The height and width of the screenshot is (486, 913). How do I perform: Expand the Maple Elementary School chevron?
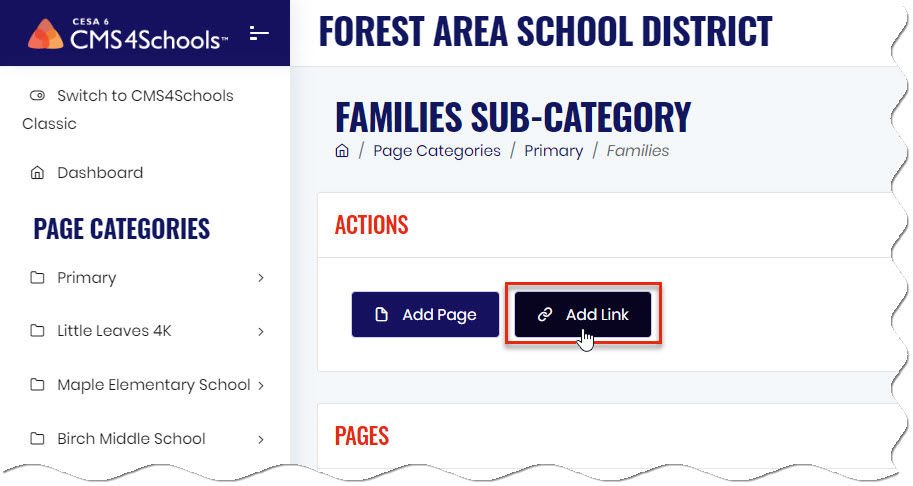click(x=261, y=385)
